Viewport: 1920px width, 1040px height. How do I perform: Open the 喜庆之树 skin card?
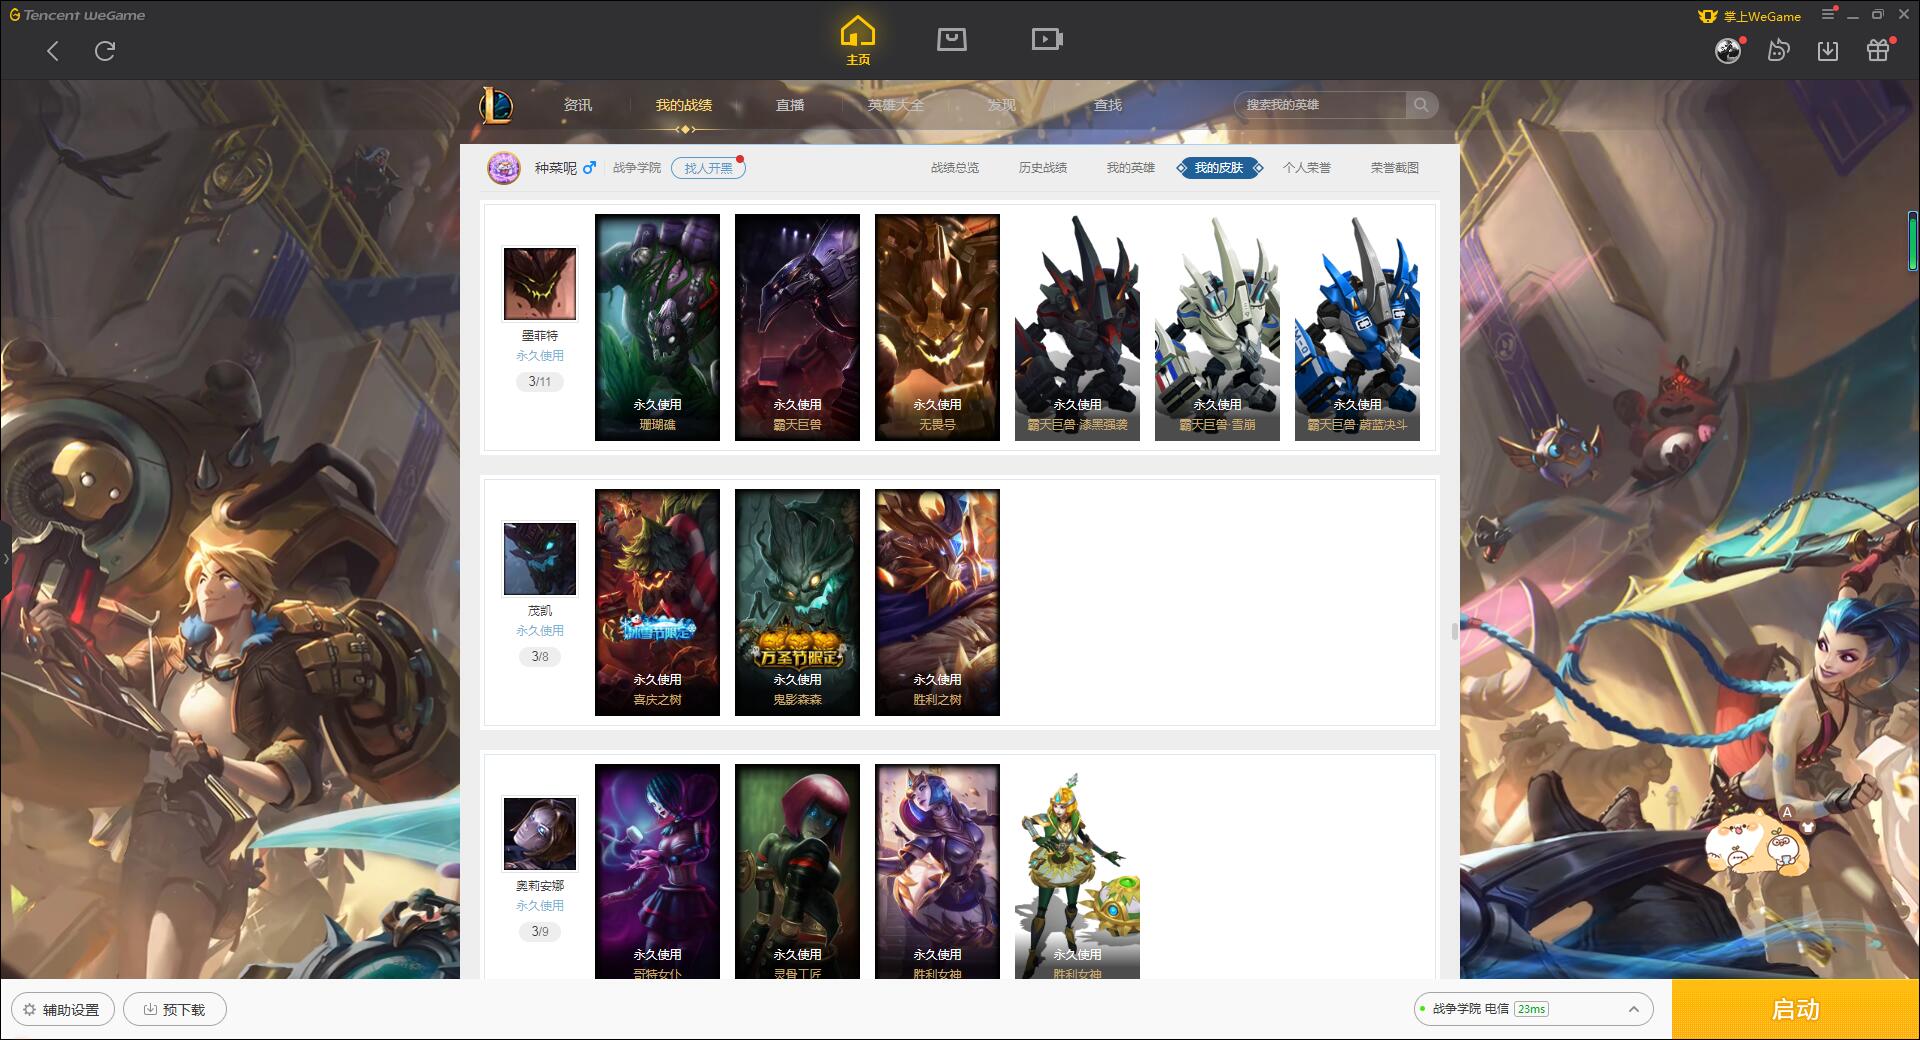click(x=657, y=602)
